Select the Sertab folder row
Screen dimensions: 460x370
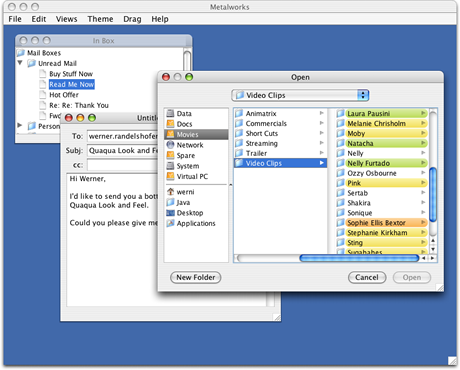tap(381, 193)
